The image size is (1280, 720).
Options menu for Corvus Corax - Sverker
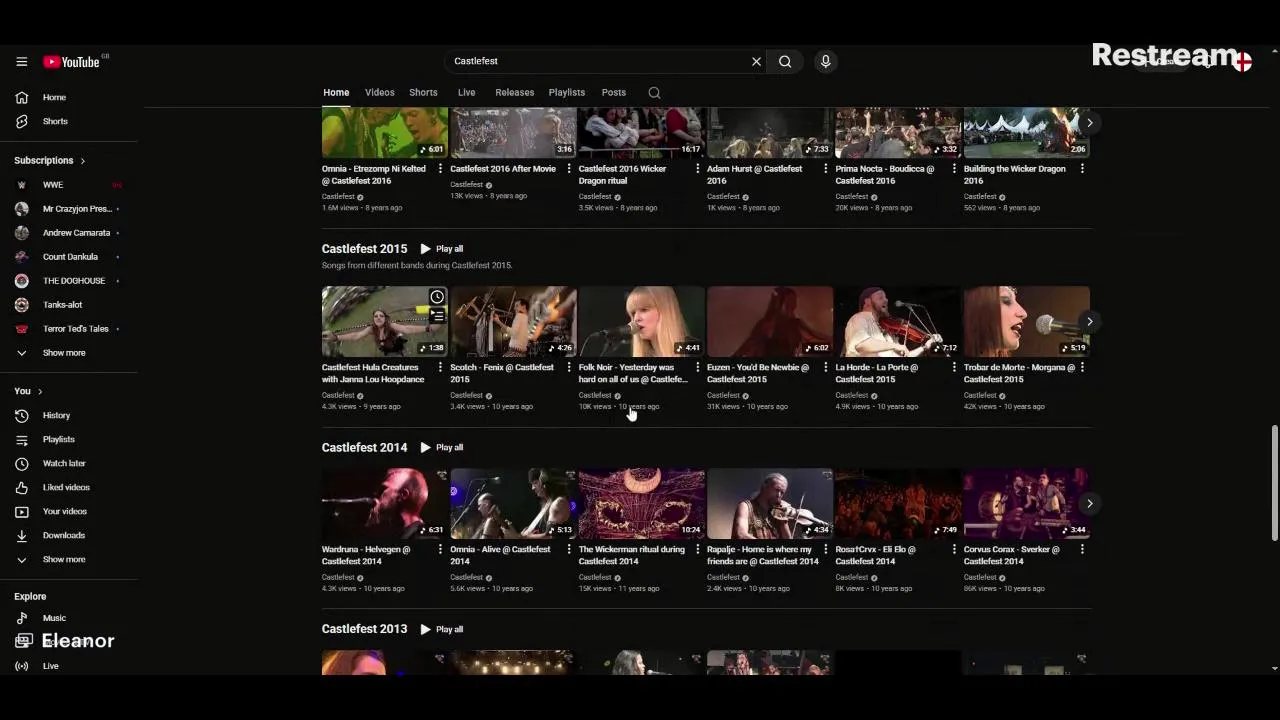coord(1082,549)
